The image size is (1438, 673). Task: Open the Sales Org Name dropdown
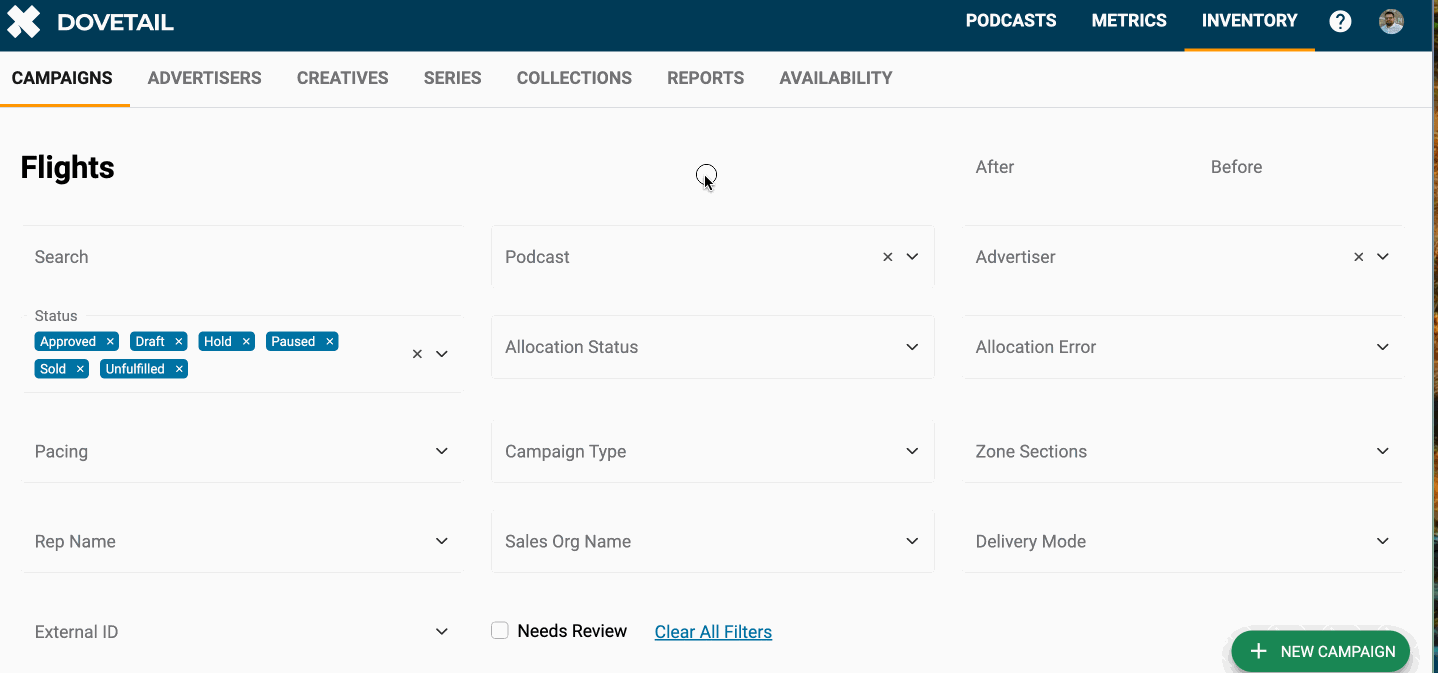[713, 542]
